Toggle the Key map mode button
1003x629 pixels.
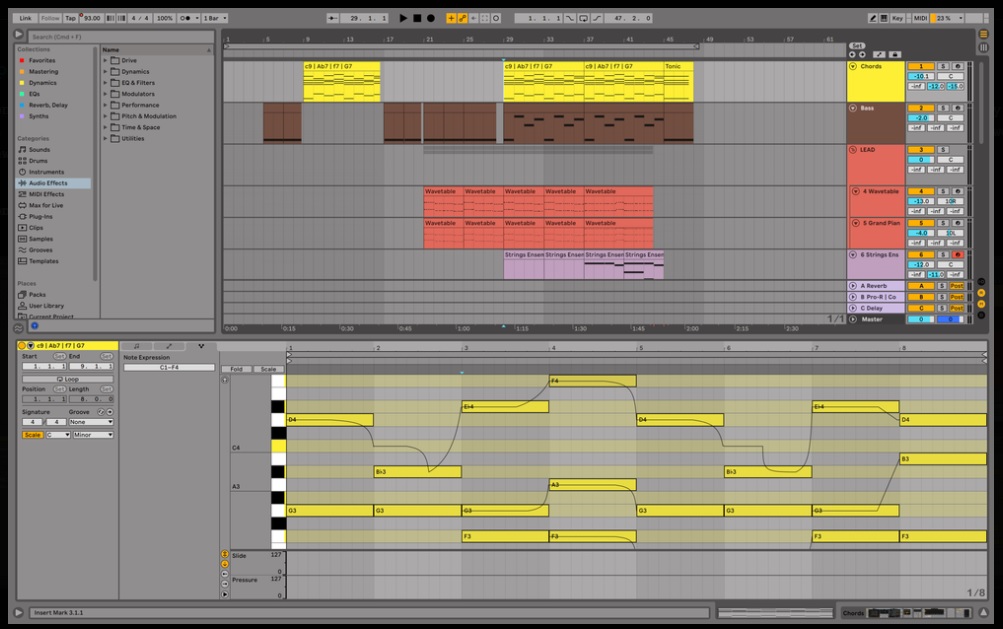click(897, 18)
